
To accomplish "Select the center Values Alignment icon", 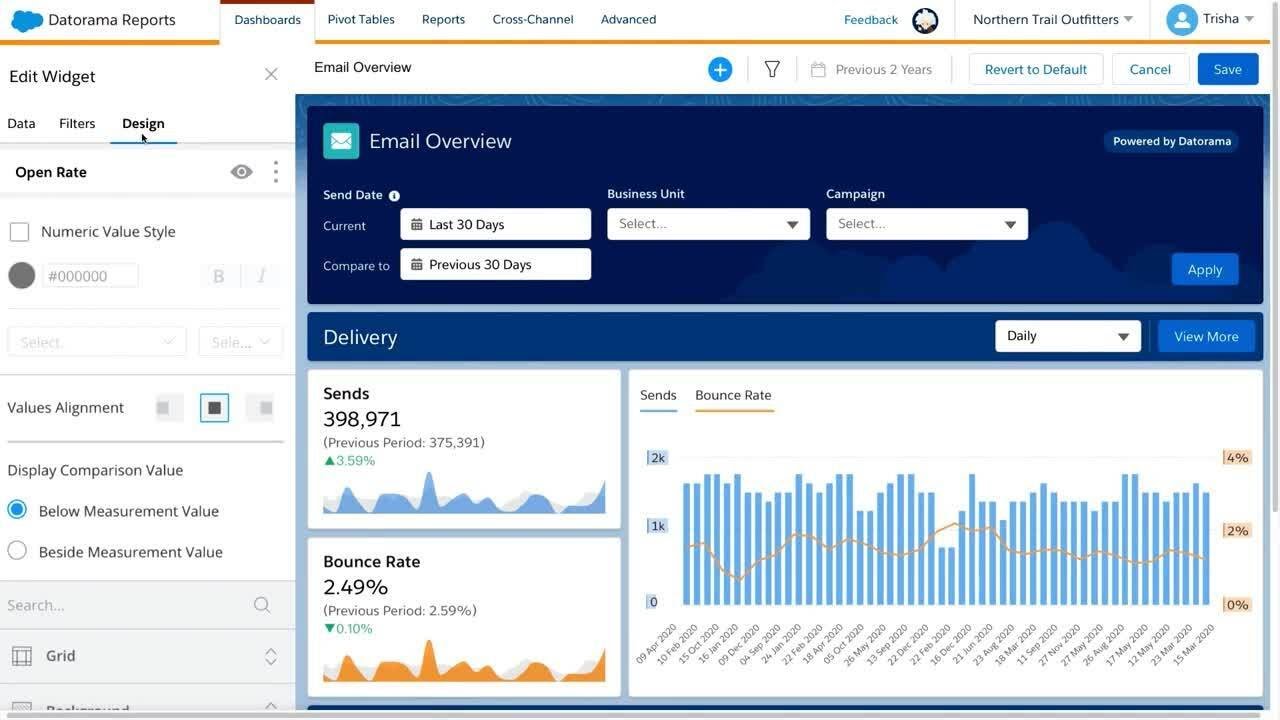I will click(x=214, y=407).
